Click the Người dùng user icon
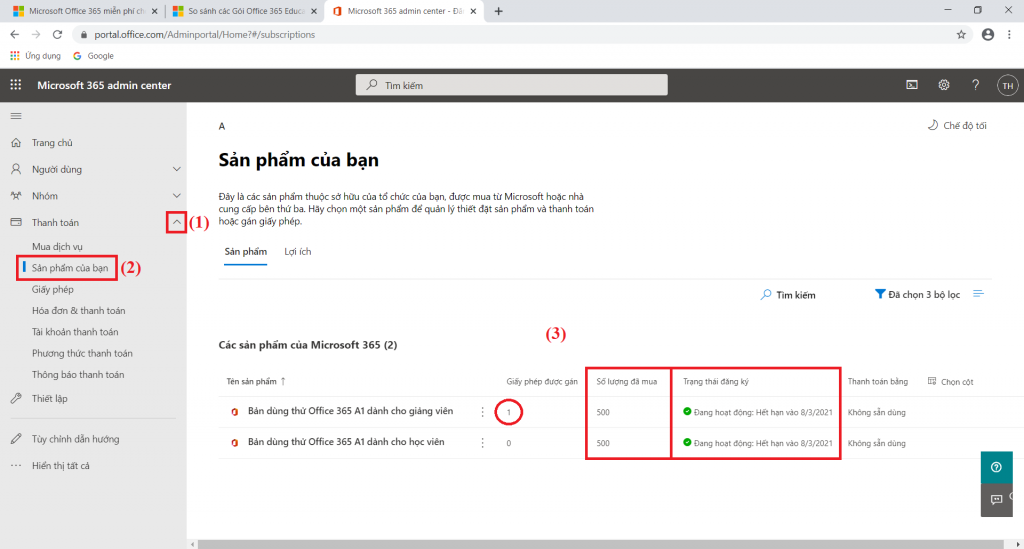 tap(16, 169)
